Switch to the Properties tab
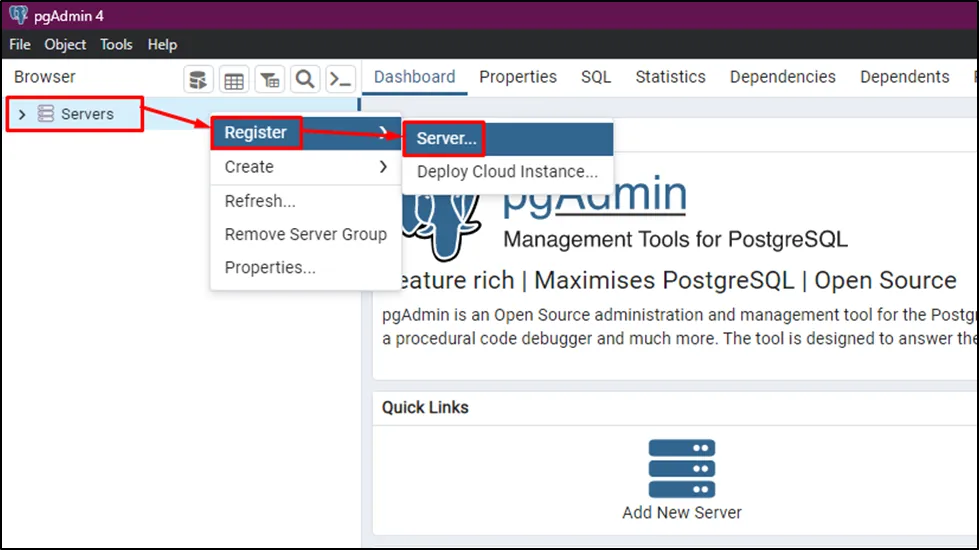 pyautogui.click(x=518, y=77)
